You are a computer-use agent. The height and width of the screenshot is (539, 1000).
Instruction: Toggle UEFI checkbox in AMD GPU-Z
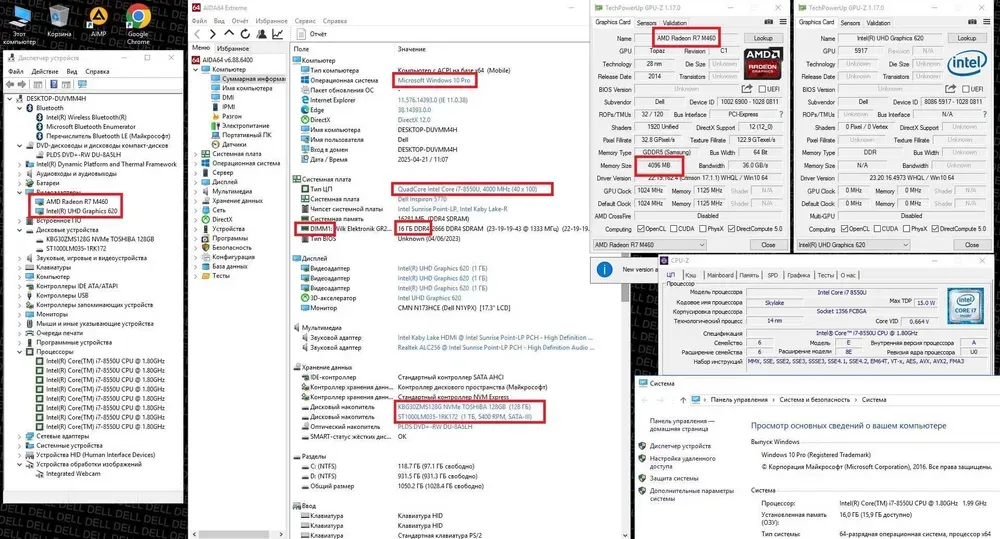point(762,89)
